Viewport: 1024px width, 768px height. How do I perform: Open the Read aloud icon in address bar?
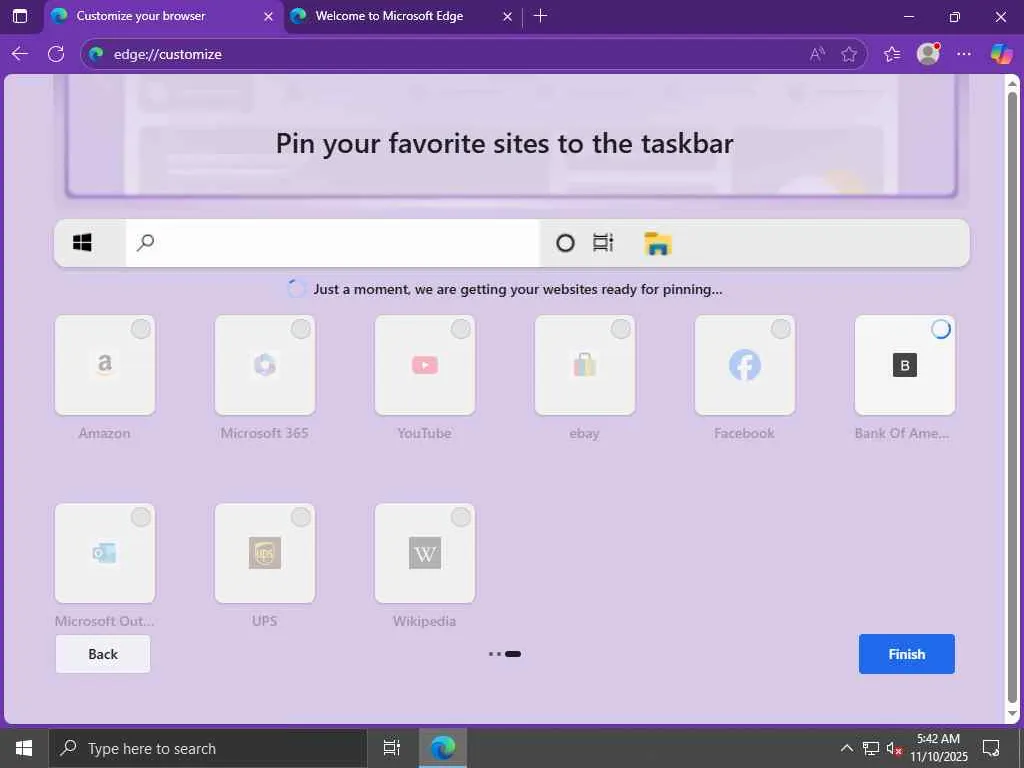click(817, 54)
